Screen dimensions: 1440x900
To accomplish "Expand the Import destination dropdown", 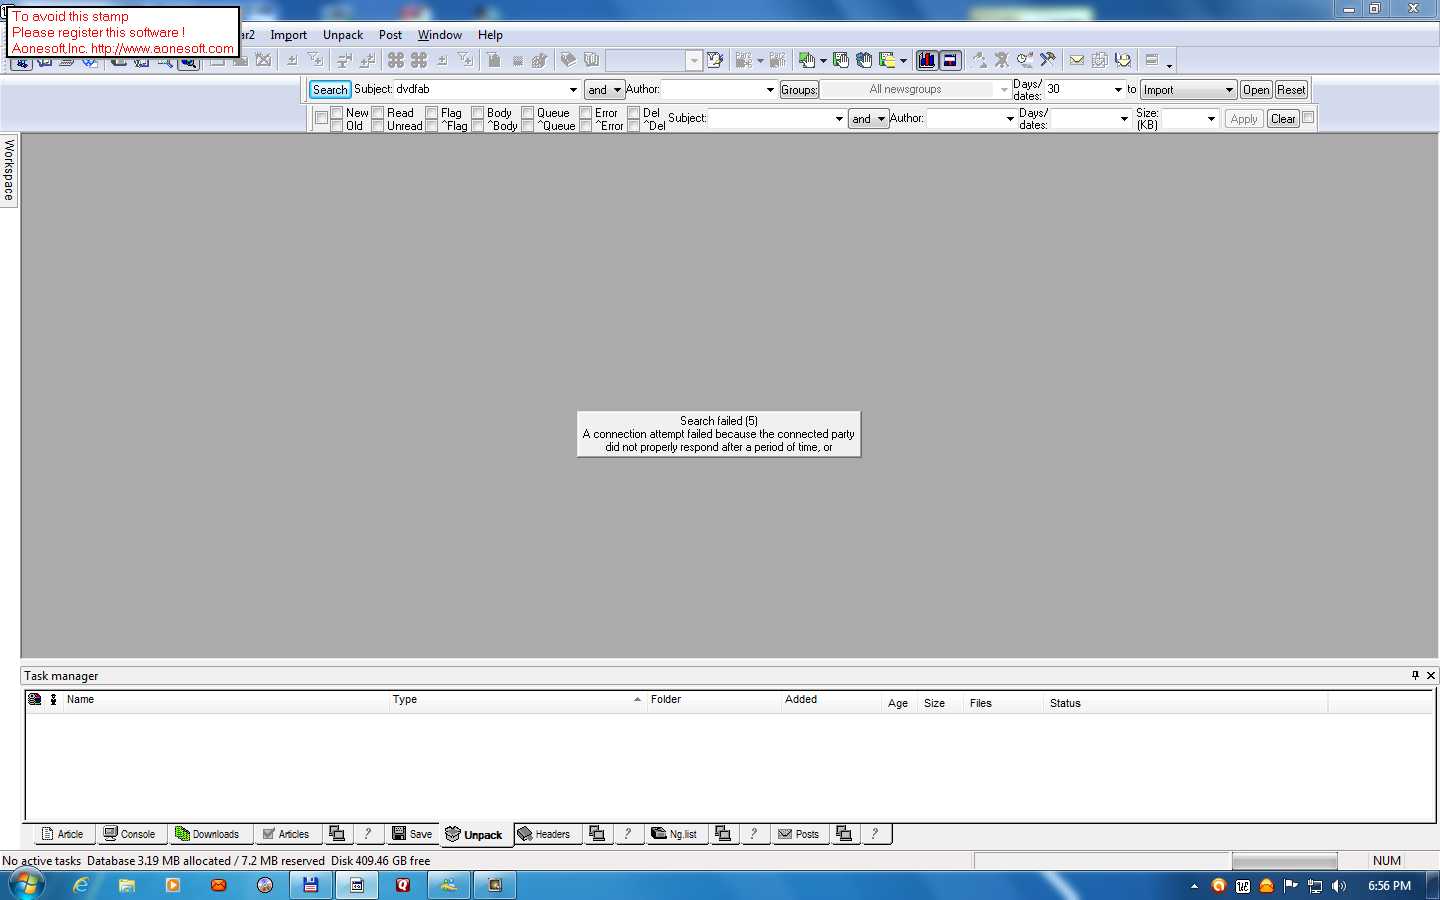I will [x=1229, y=90].
